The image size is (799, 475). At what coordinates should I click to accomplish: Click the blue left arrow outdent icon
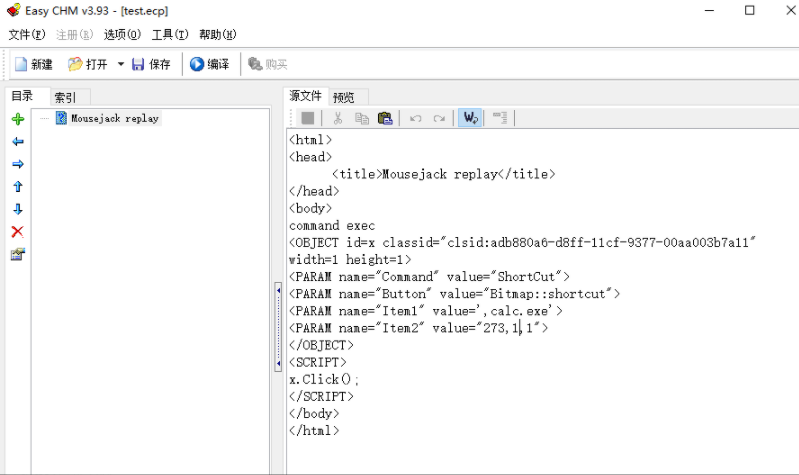pyautogui.click(x=18, y=142)
